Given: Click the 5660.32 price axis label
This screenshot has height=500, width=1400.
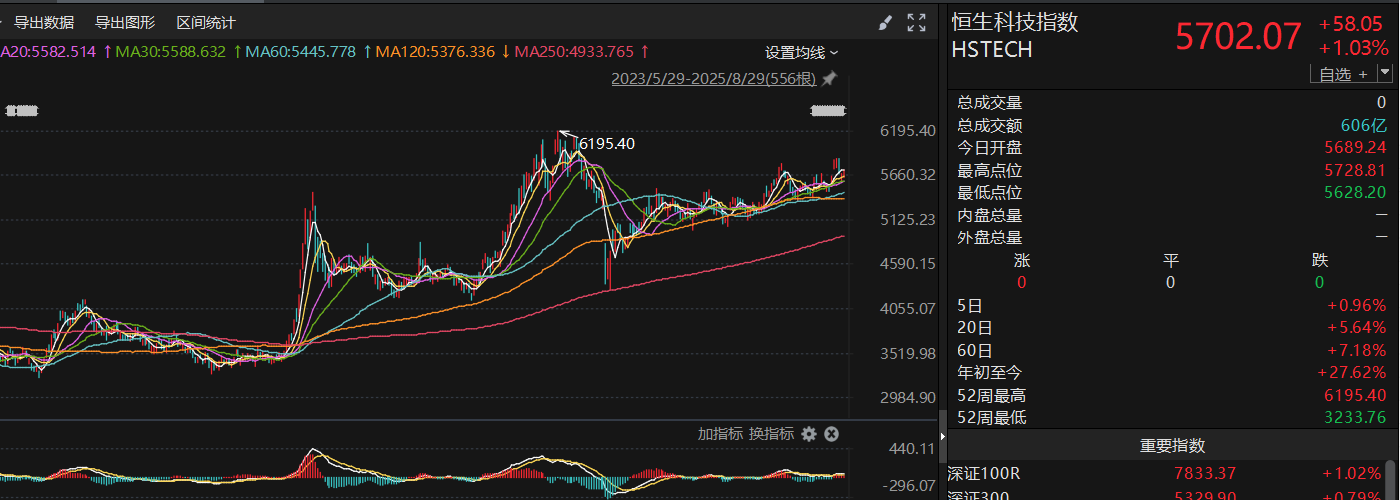Looking at the screenshot, I should point(907,175).
